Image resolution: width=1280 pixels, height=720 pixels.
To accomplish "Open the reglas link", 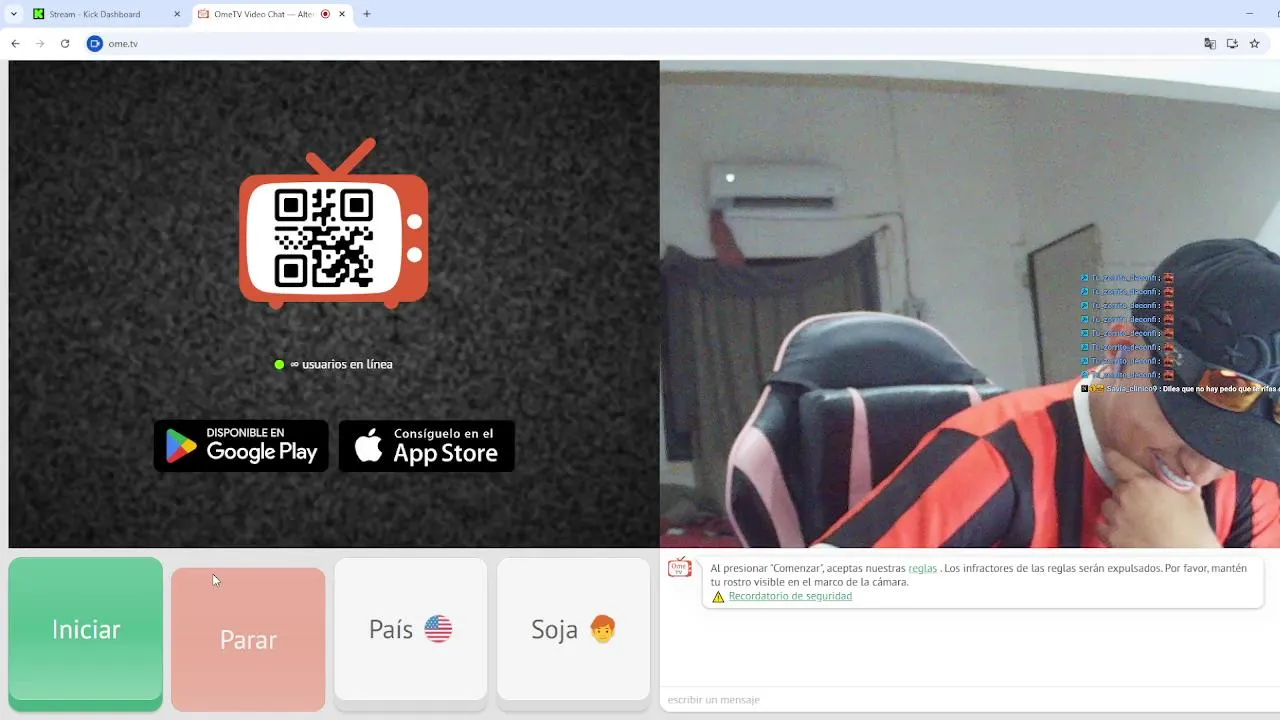I will pyautogui.click(x=922, y=568).
